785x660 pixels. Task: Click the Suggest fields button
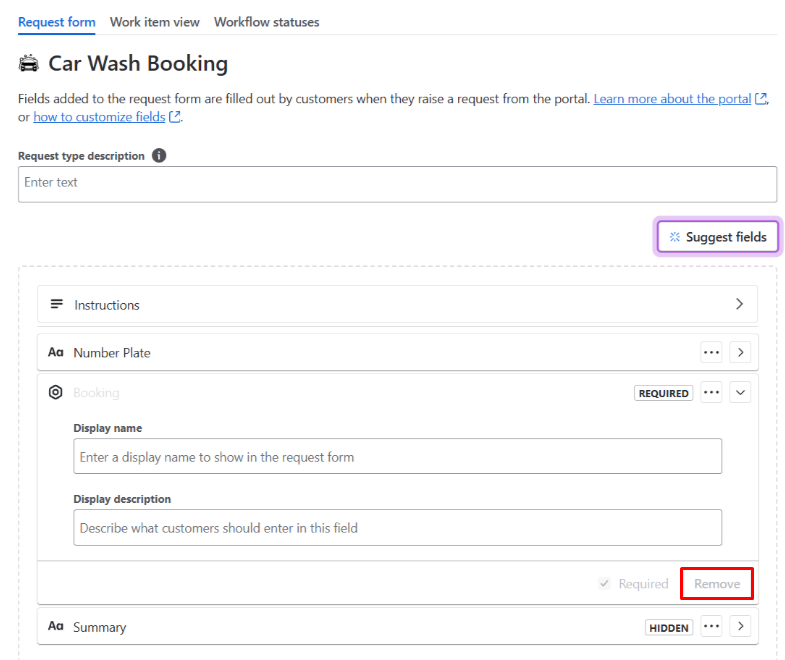[x=717, y=237]
